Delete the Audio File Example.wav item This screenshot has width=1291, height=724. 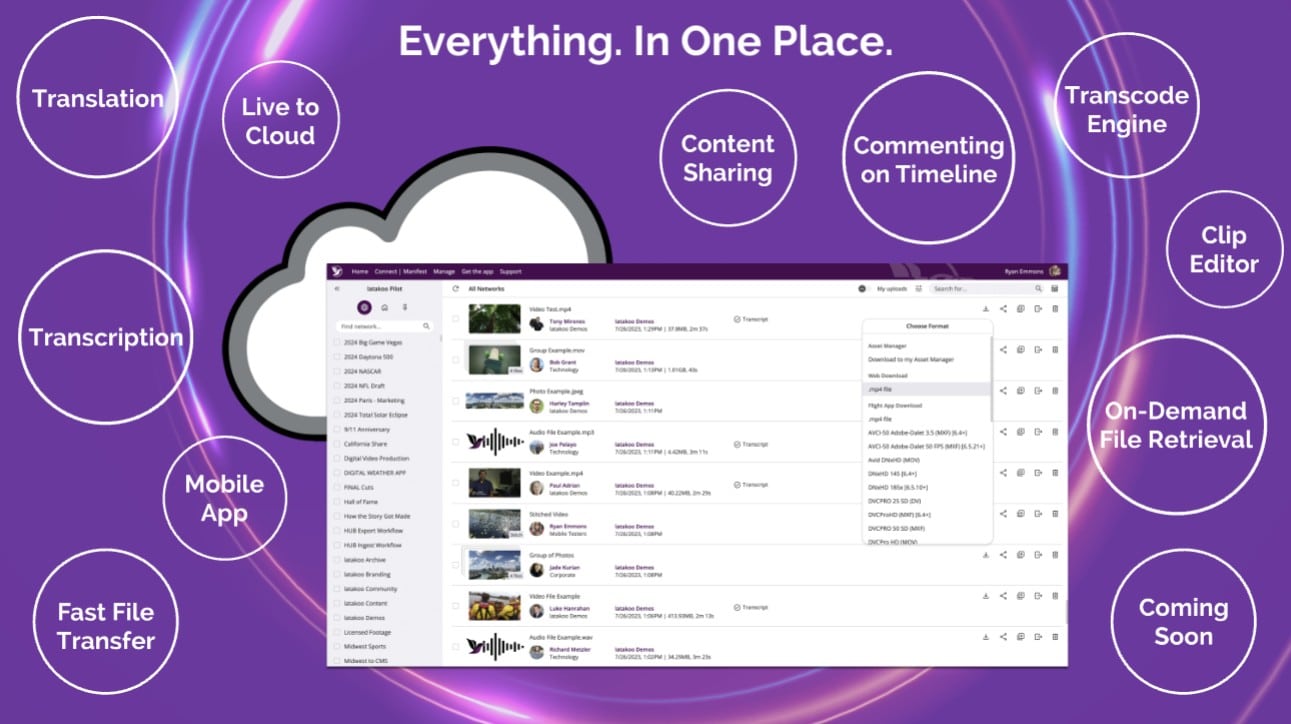1055,636
